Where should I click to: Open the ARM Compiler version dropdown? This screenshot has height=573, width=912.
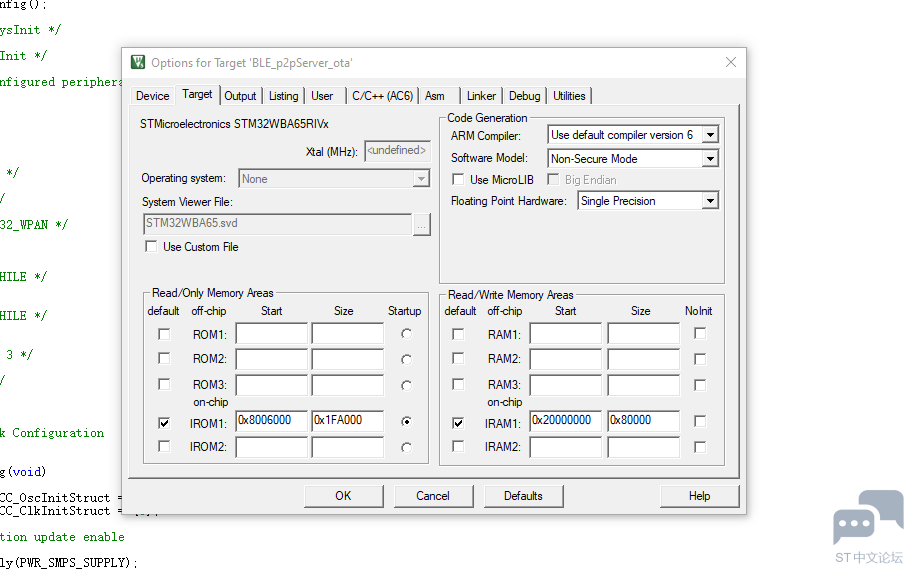coord(710,135)
